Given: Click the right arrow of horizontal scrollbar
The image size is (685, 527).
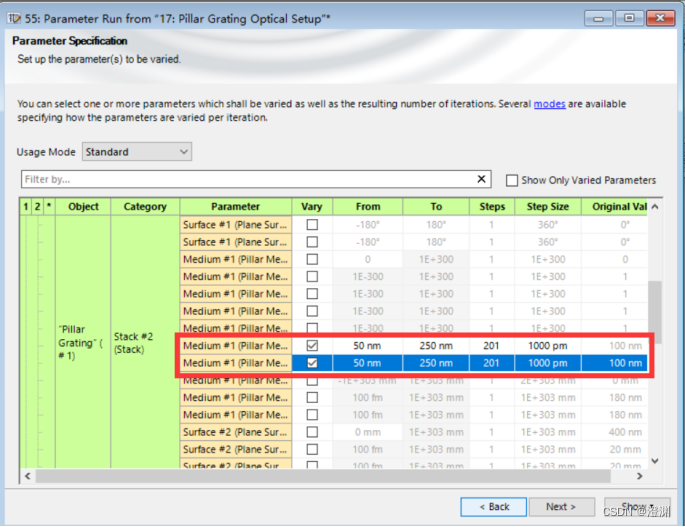Looking at the screenshot, I should pyautogui.click(x=640, y=476).
